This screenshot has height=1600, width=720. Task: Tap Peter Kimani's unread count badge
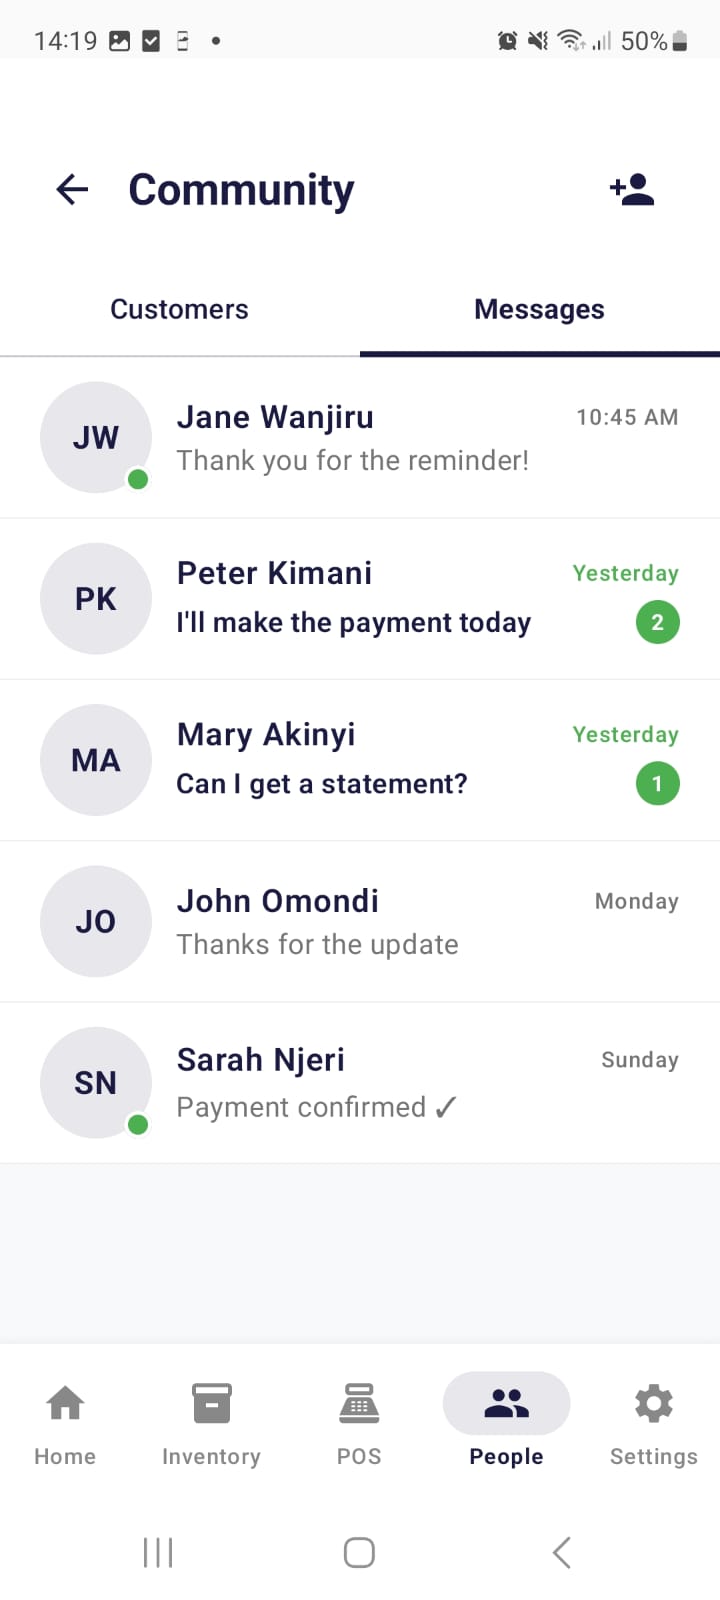657,623
